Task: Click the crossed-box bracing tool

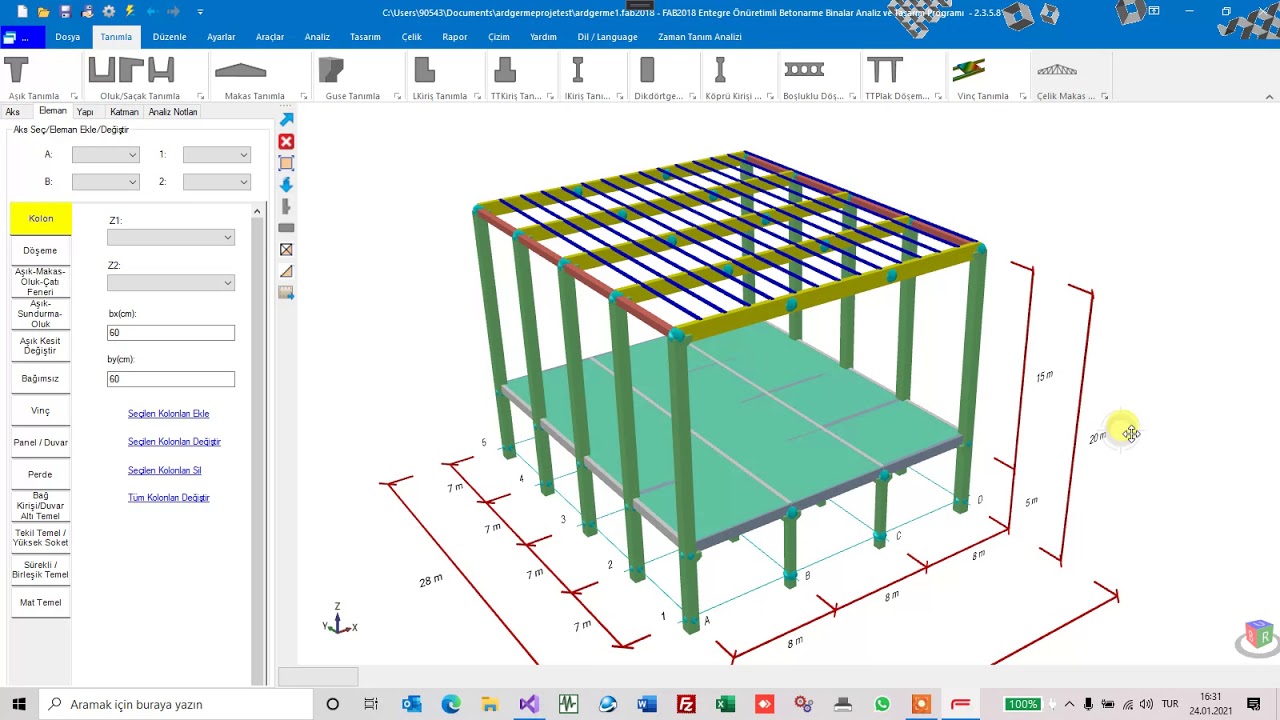Action: point(286,249)
